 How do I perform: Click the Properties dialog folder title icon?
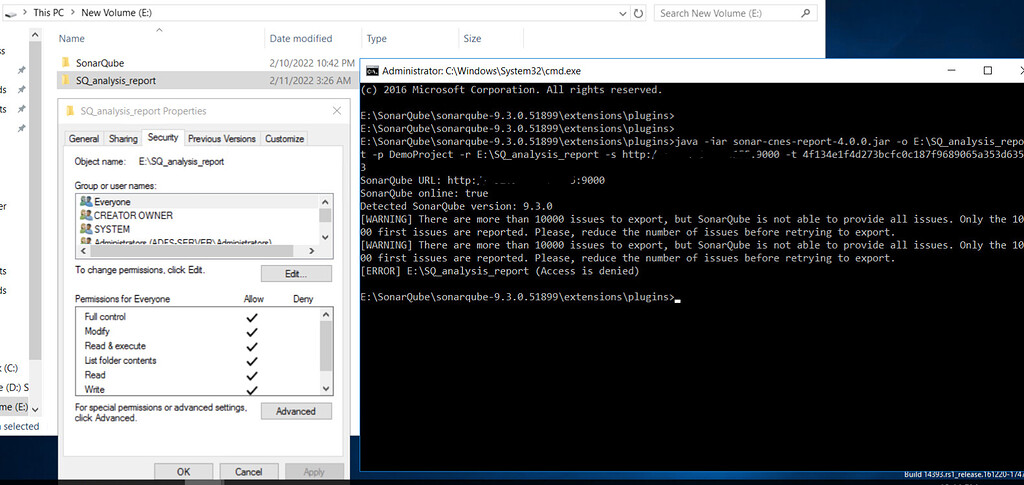tap(71, 111)
